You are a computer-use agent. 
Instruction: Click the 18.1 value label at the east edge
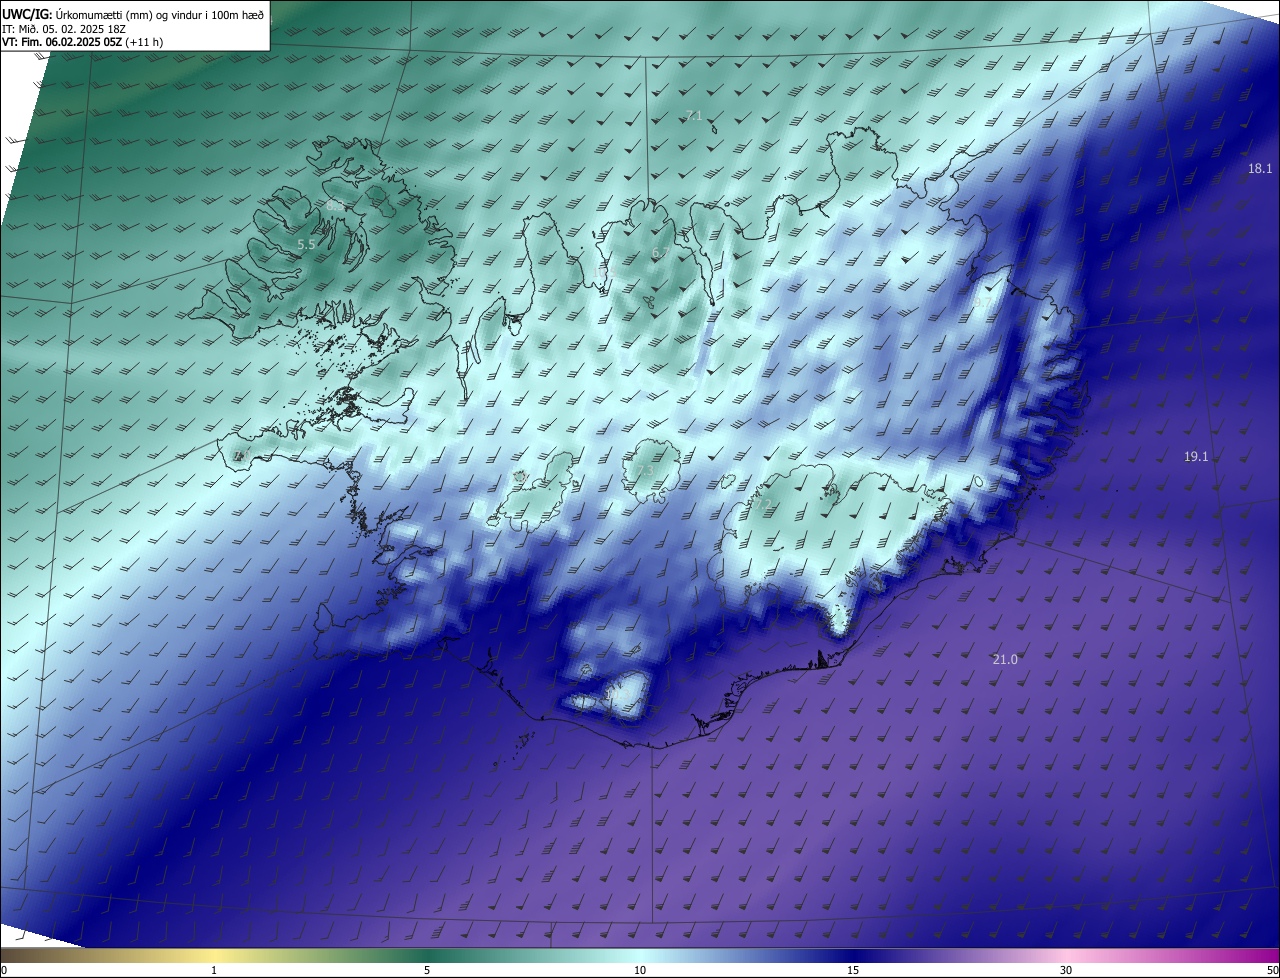(x=1260, y=169)
